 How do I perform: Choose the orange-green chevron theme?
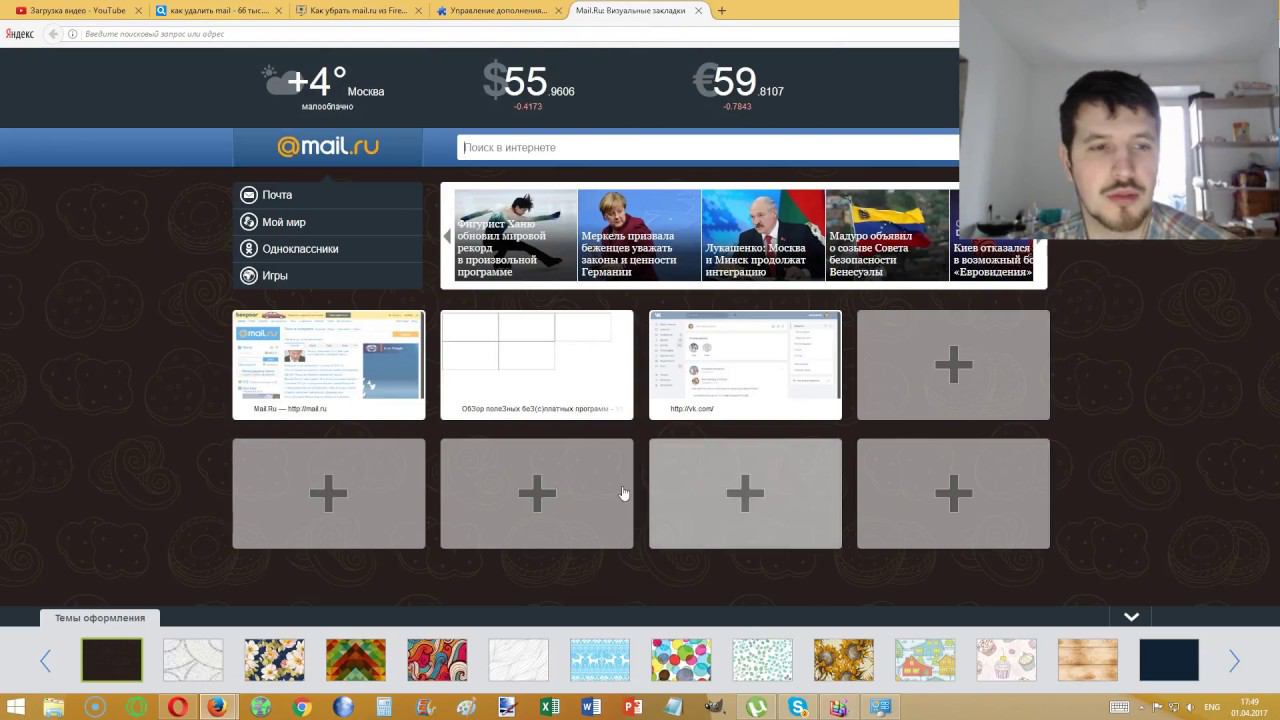[356, 660]
